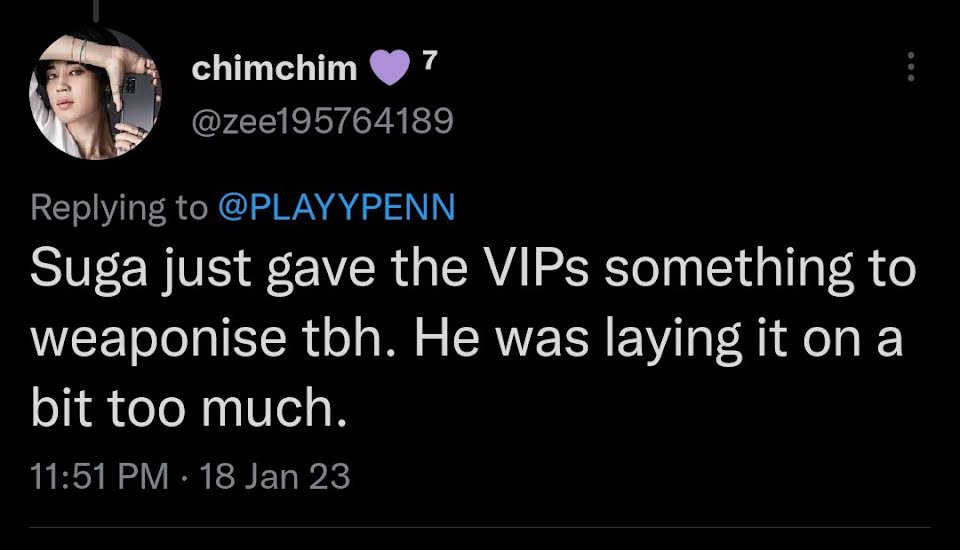Click the 11:51 PM timestamp

100,477
